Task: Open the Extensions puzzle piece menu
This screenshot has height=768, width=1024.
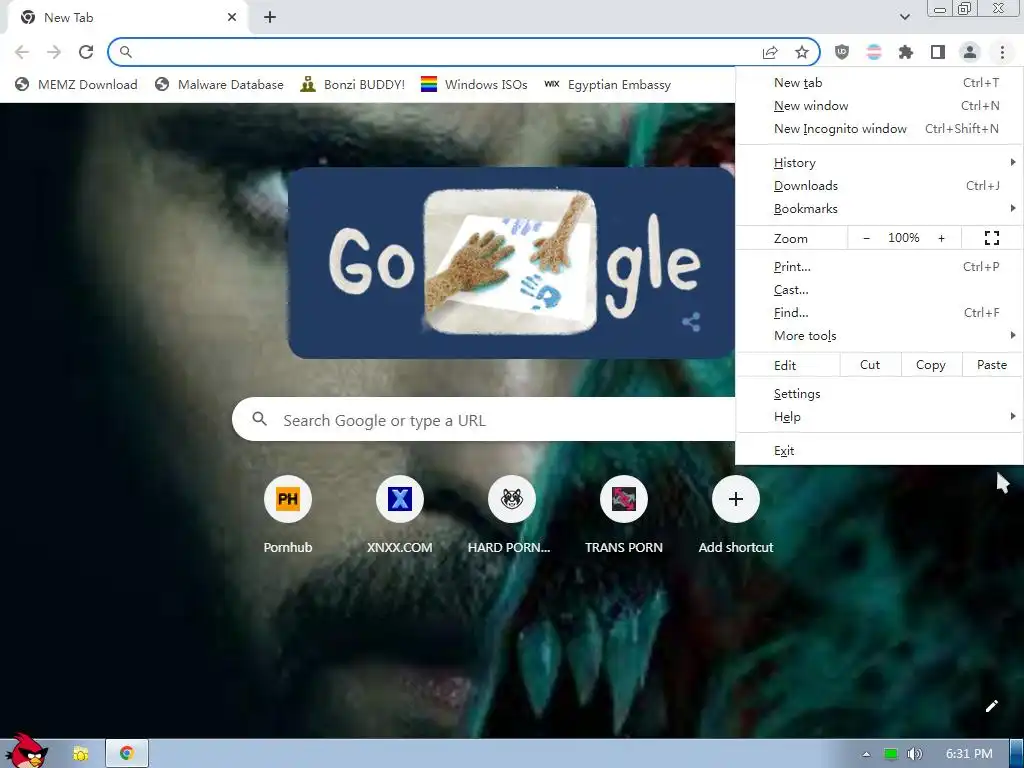Action: click(906, 52)
